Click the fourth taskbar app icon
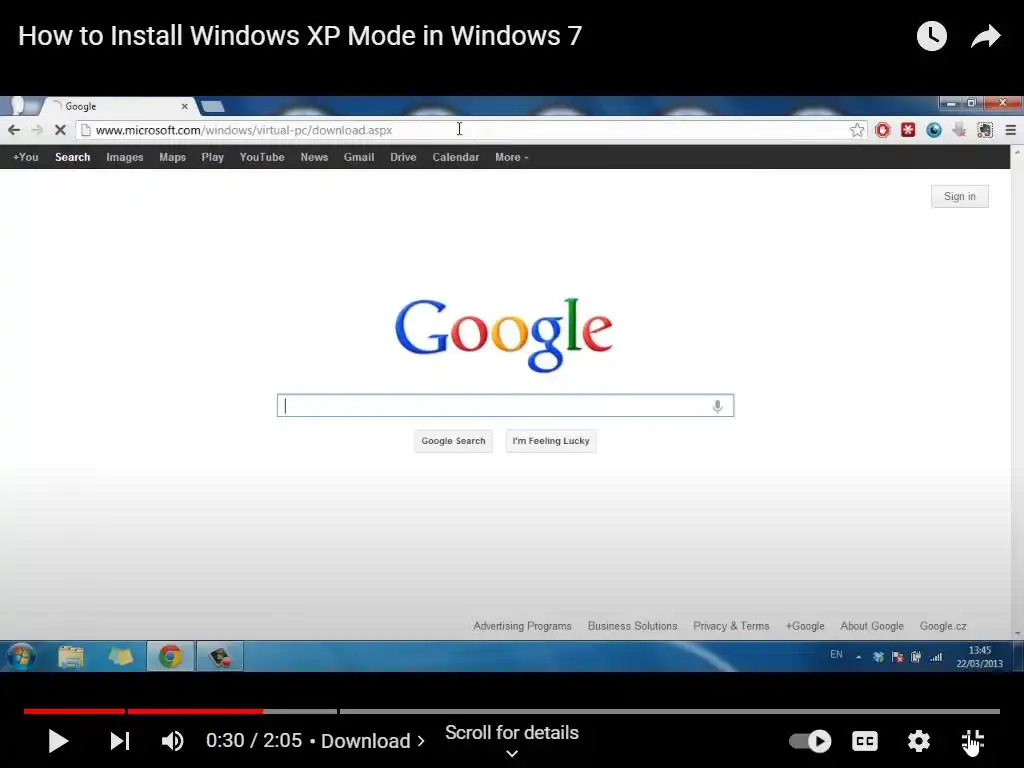 [x=220, y=656]
